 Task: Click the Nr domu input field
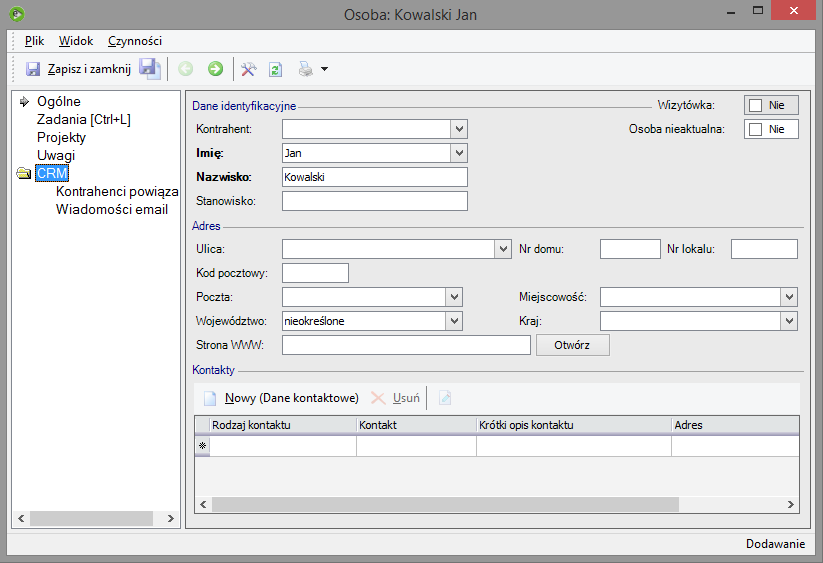(630, 249)
